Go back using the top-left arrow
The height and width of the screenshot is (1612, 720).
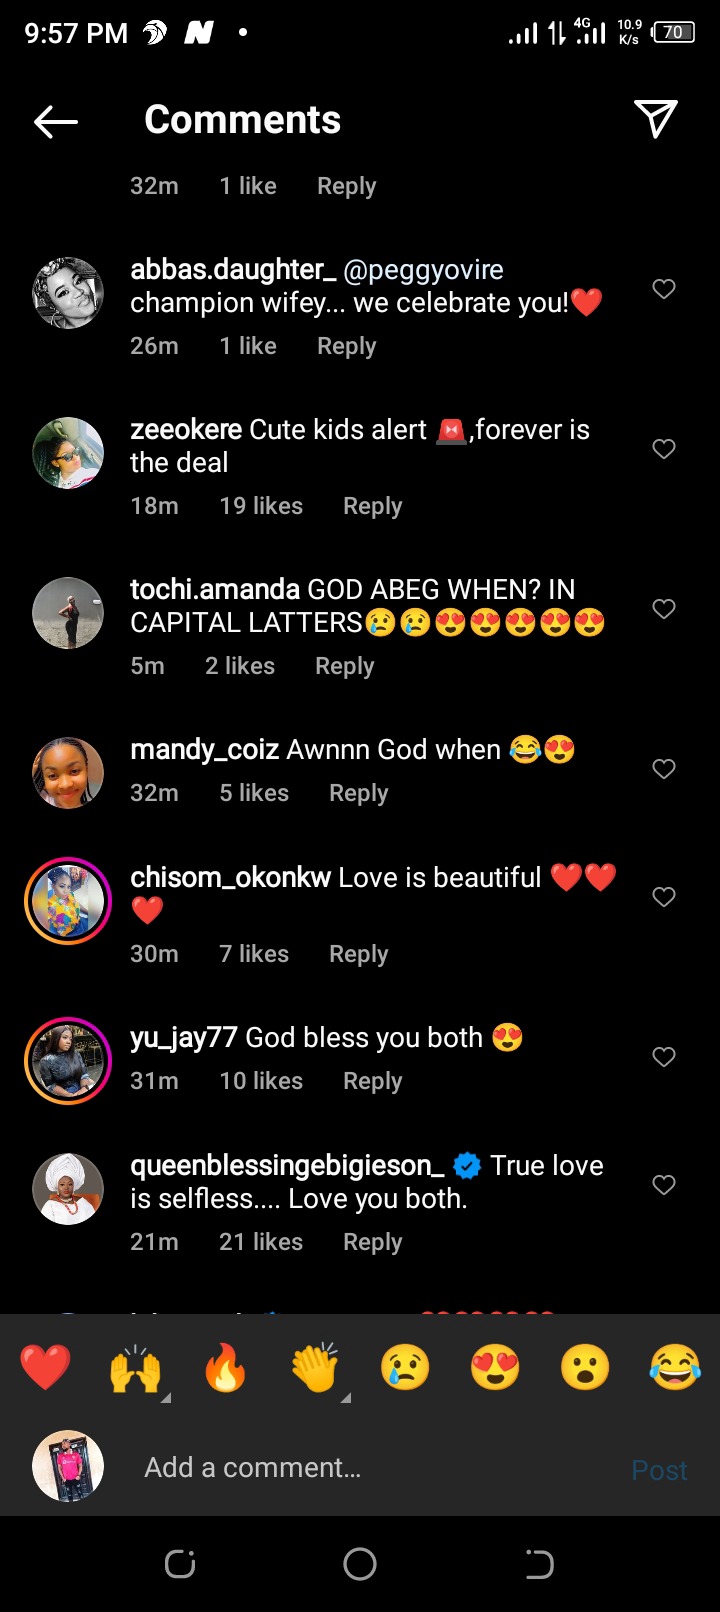56,122
